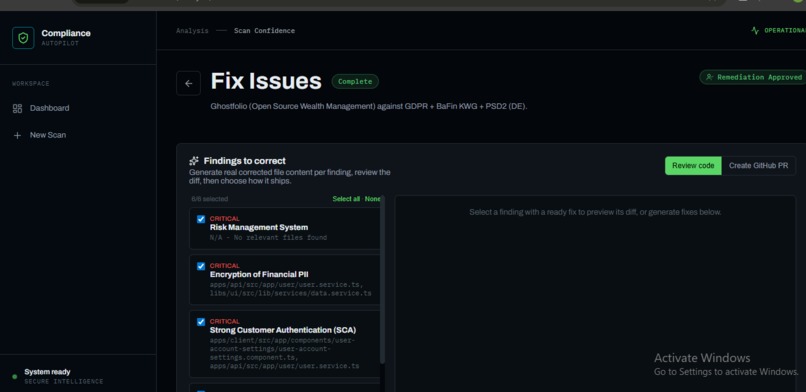The image size is (806, 392).
Task: Uncheck the Risk Management System finding
Action: pyautogui.click(x=201, y=219)
